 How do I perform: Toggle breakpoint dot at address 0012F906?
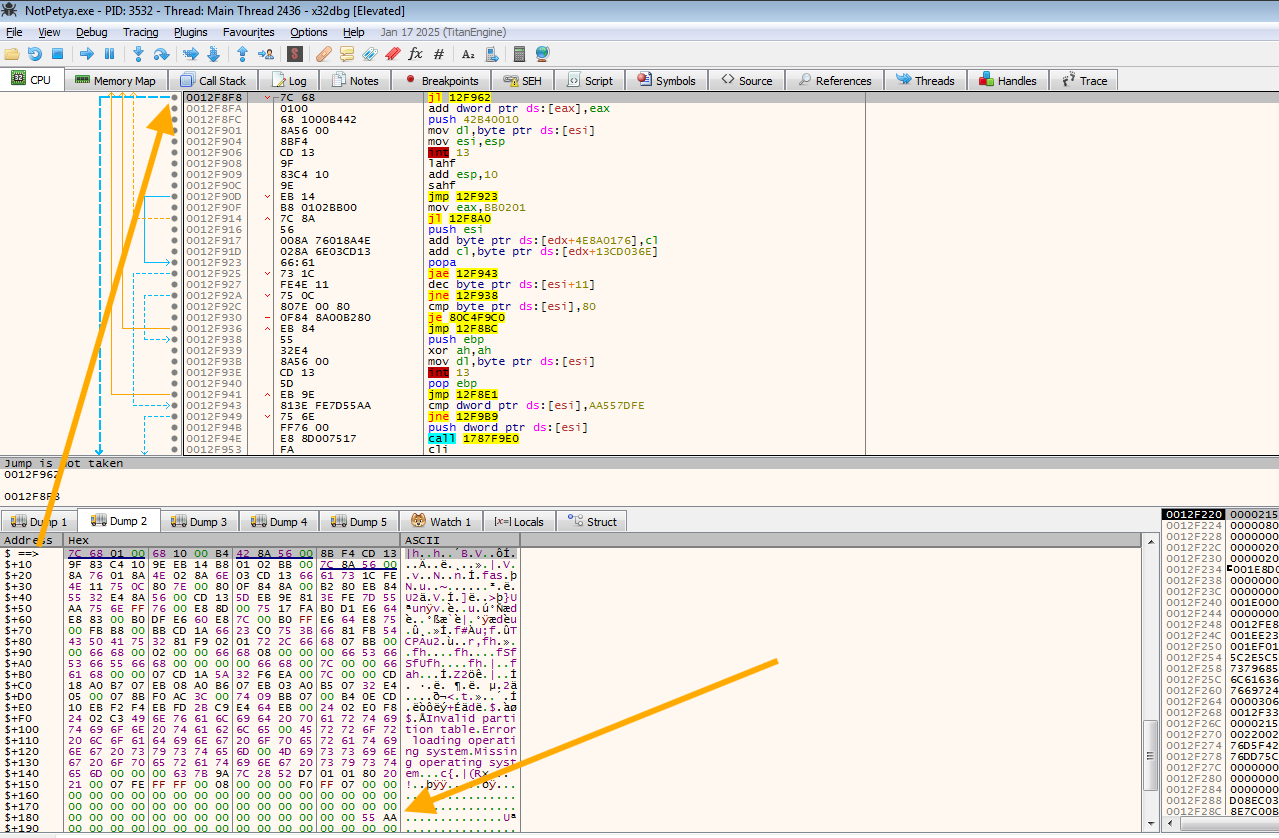[175, 152]
